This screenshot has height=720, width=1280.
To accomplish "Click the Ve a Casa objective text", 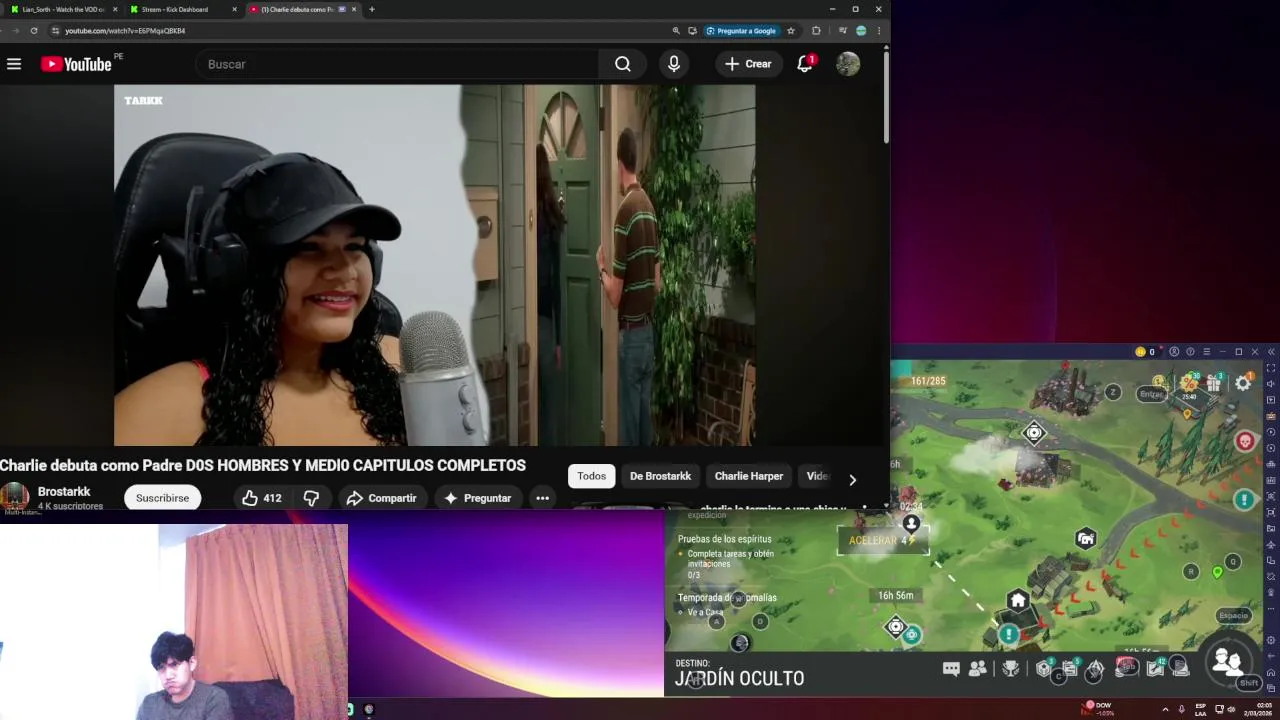I will (705, 612).
